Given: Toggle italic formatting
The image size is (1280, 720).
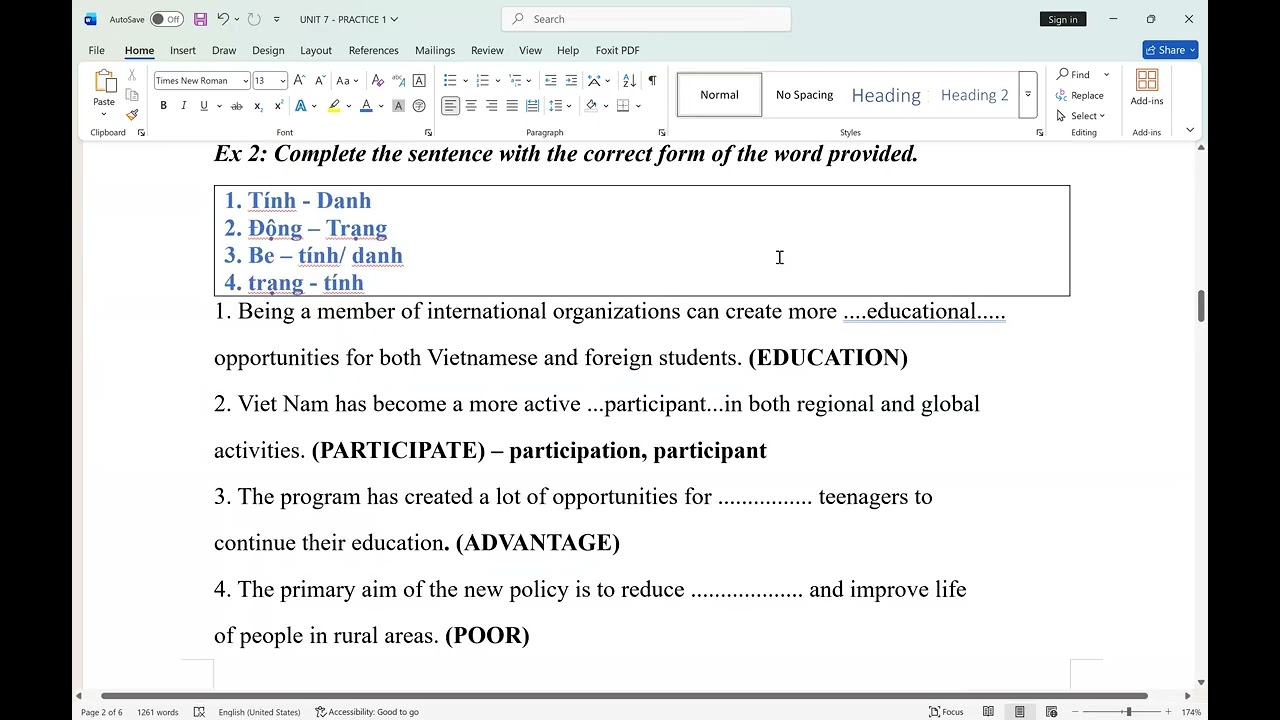Looking at the screenshot, I should tap(184, 106).
